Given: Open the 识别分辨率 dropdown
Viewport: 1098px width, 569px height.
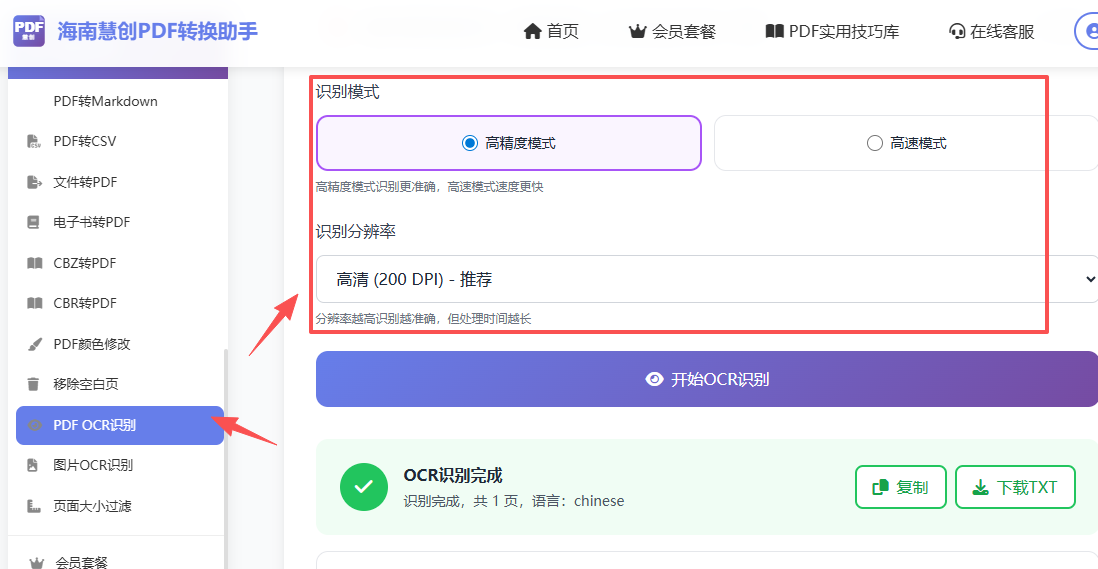Looking at the screenshot, I should pos(707,279).
